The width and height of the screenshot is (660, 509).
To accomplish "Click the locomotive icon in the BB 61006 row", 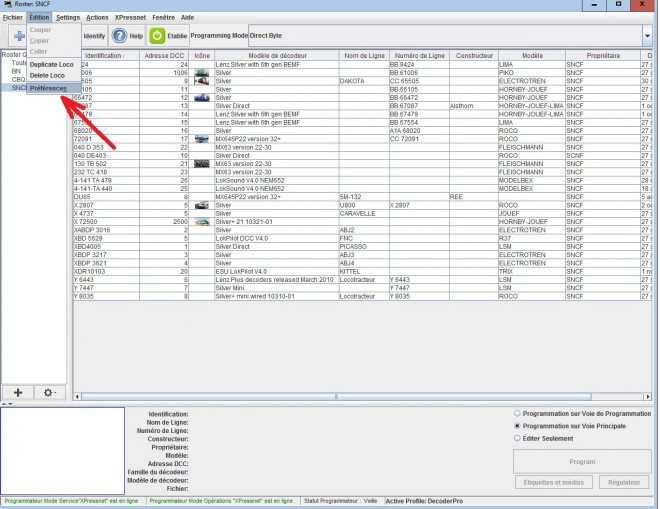I will (x=202, y=73).
